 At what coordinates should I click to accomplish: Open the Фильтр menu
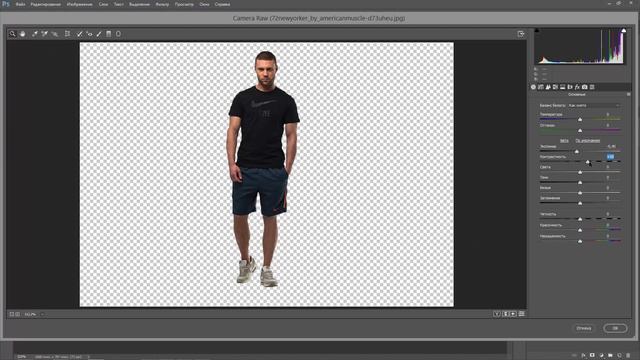[162, 4]
